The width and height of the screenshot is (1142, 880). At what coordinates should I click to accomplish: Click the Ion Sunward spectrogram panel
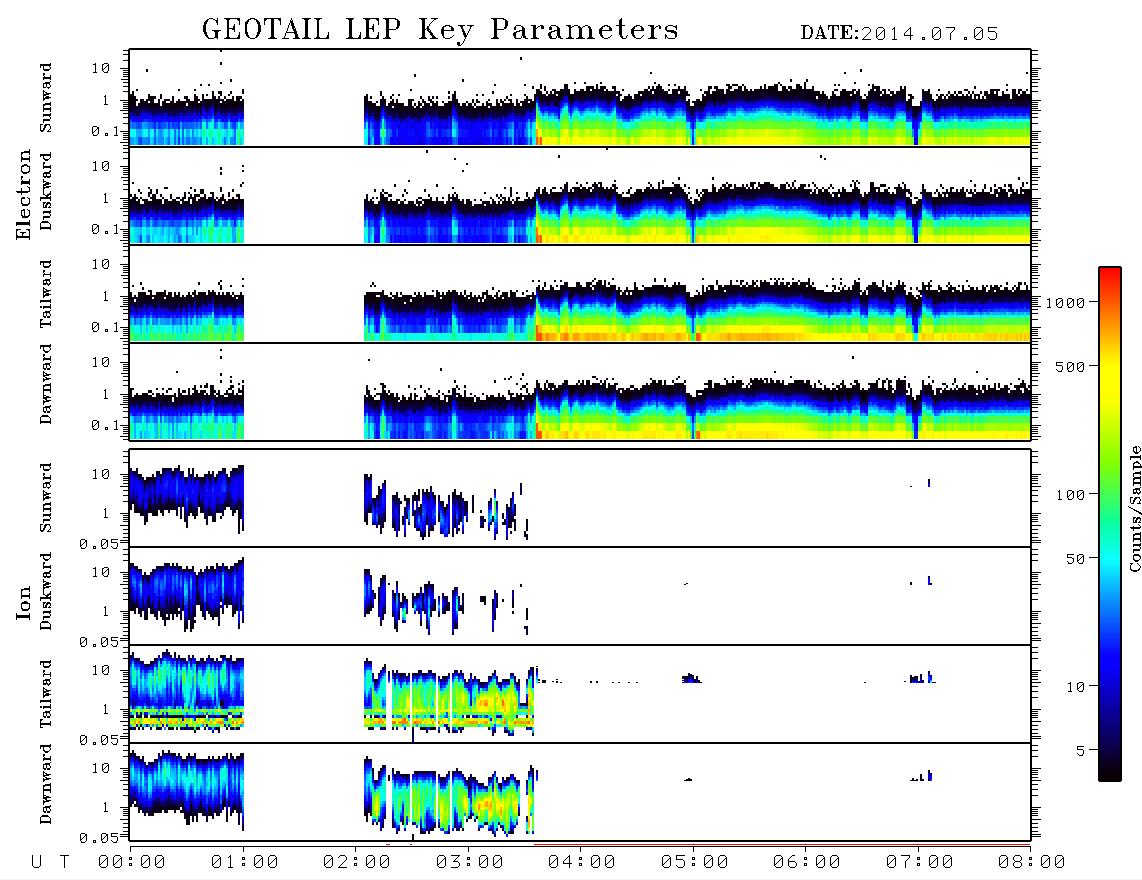coord(580,498)
